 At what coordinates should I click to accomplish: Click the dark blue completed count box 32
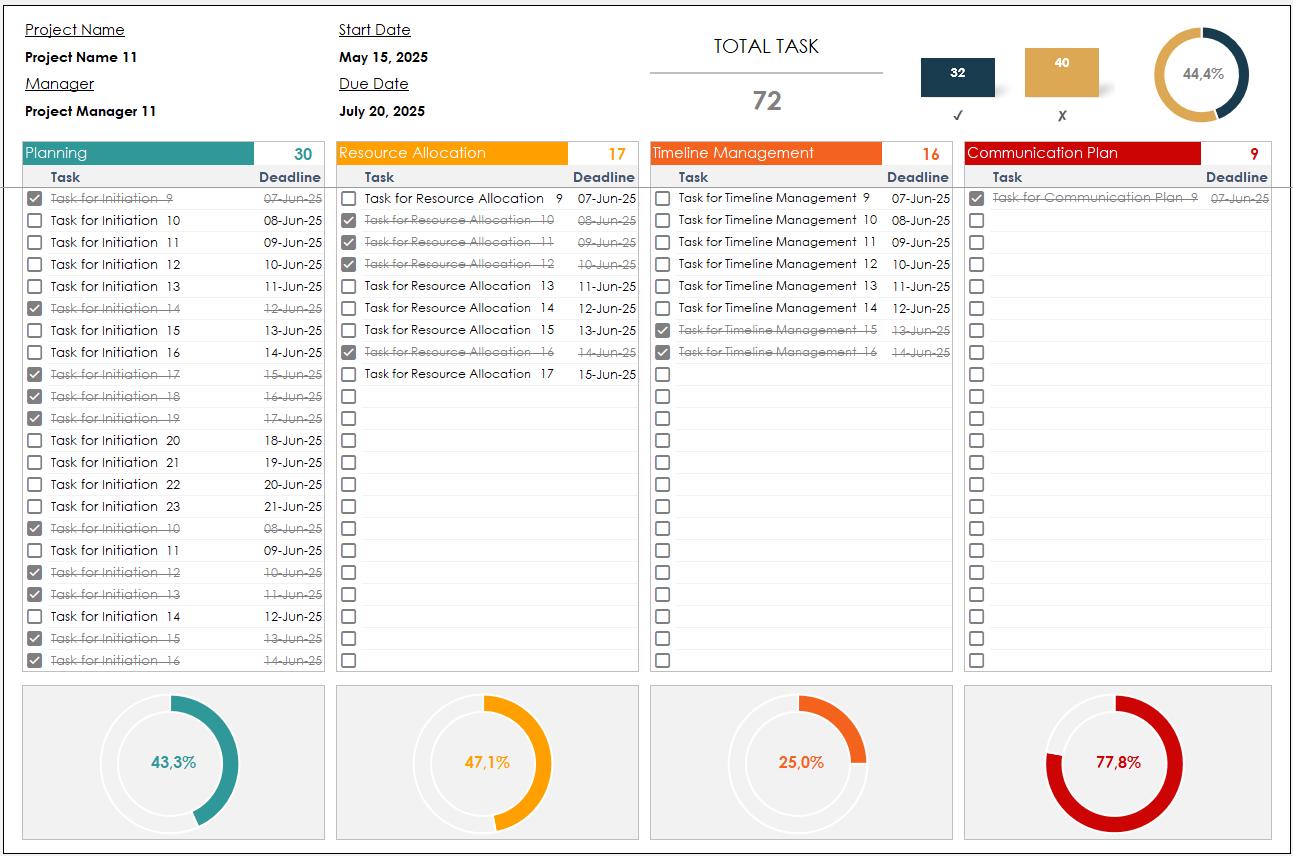point(958,77)
